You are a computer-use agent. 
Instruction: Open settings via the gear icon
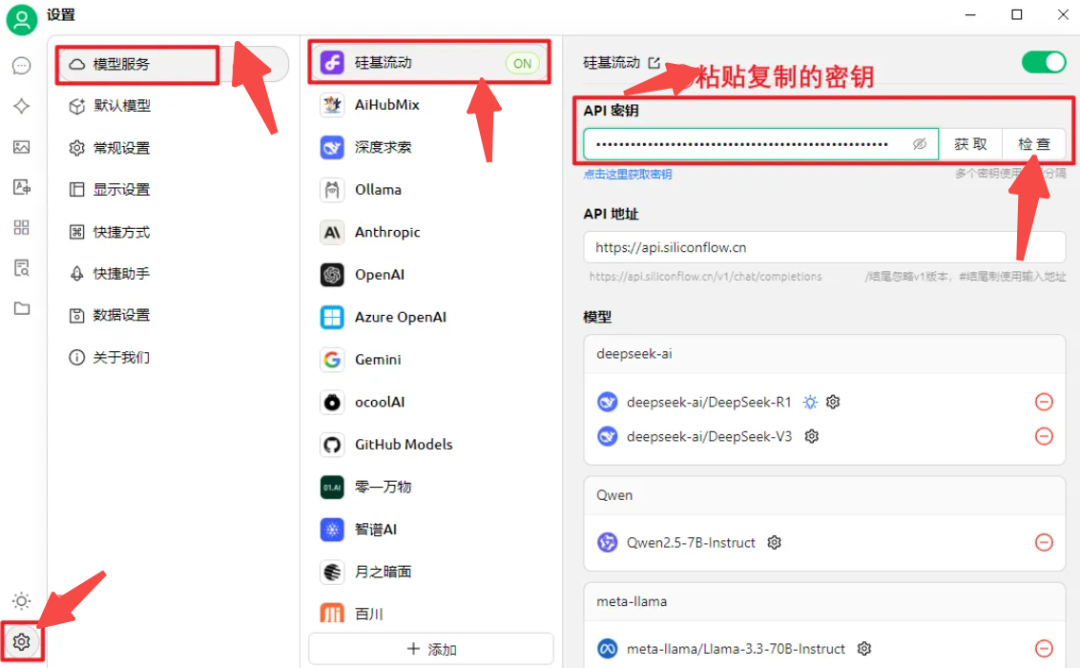click(x=21, y=642)
